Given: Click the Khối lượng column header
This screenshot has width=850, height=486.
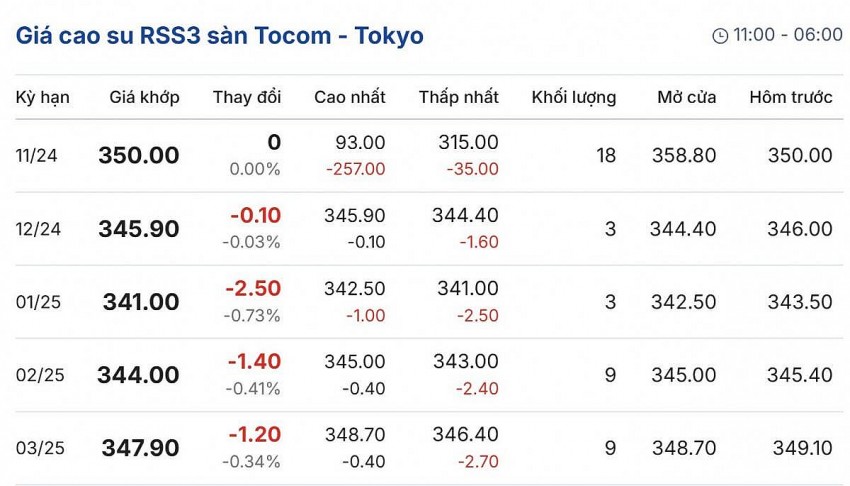Looking at the screenshot, I should [573, 97].
